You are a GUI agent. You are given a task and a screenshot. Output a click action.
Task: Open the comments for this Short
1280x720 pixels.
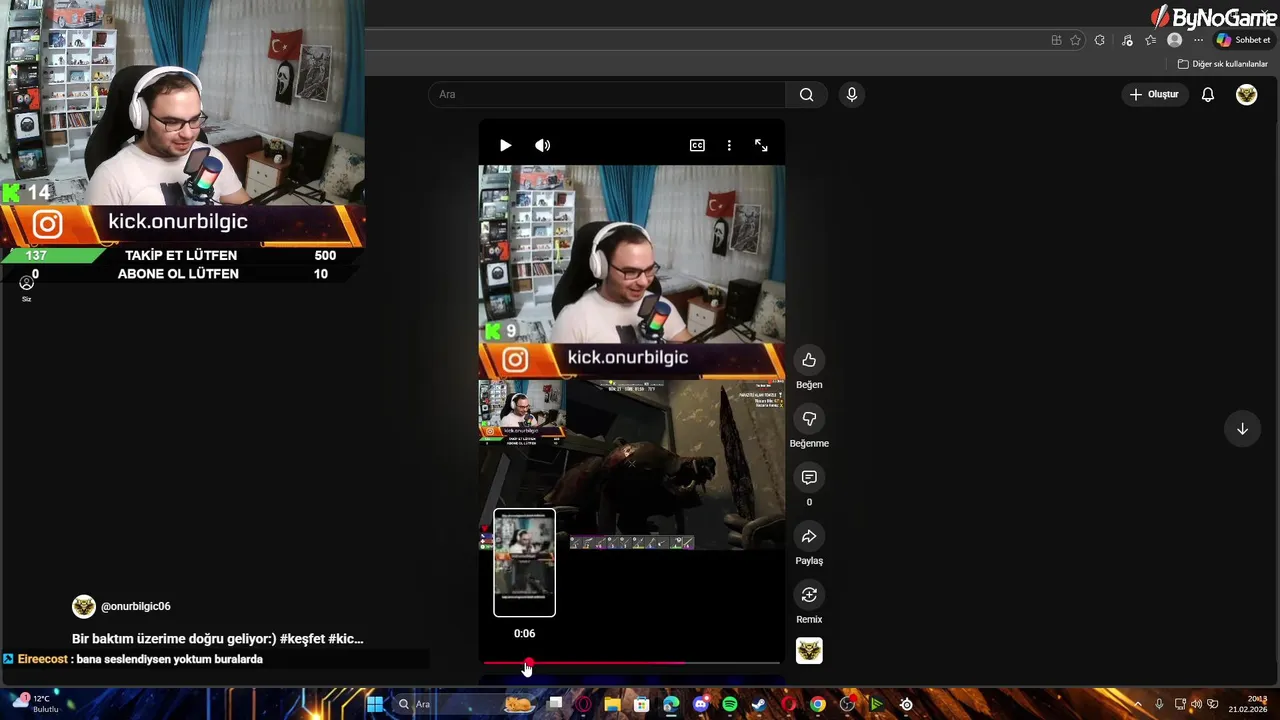(809, 477)
